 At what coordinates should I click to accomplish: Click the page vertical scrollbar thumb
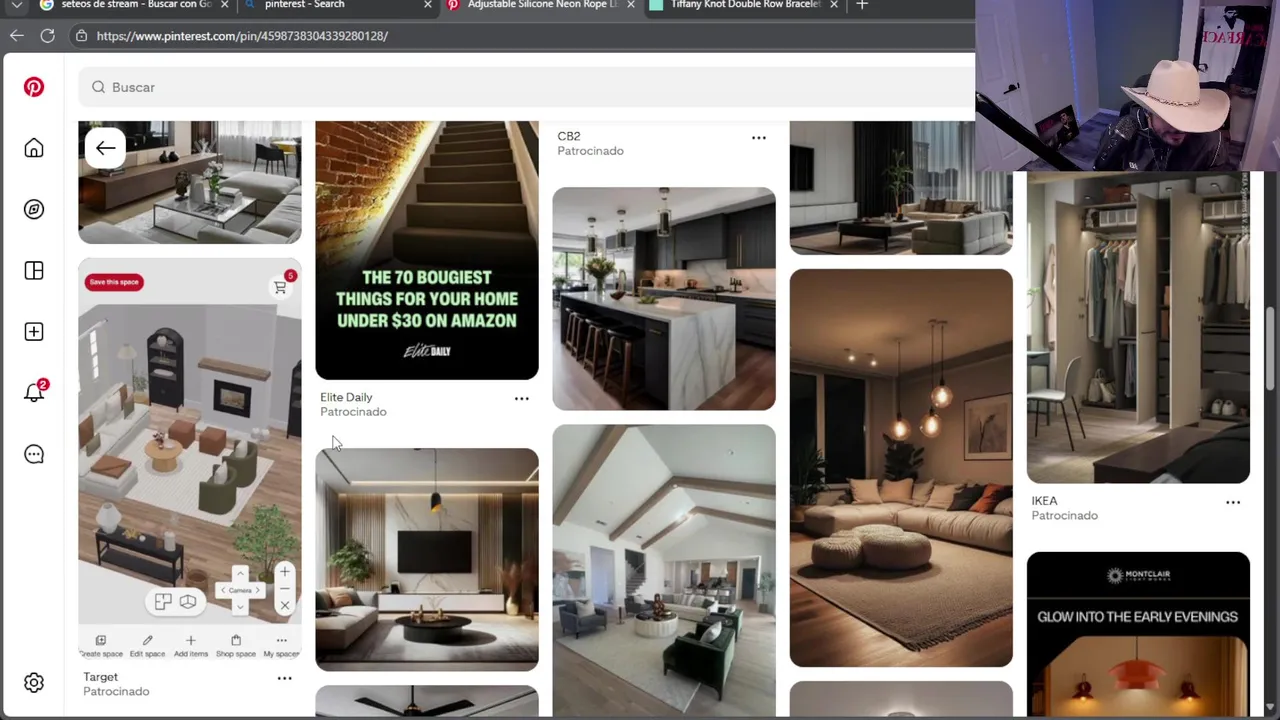point(1272,350)
